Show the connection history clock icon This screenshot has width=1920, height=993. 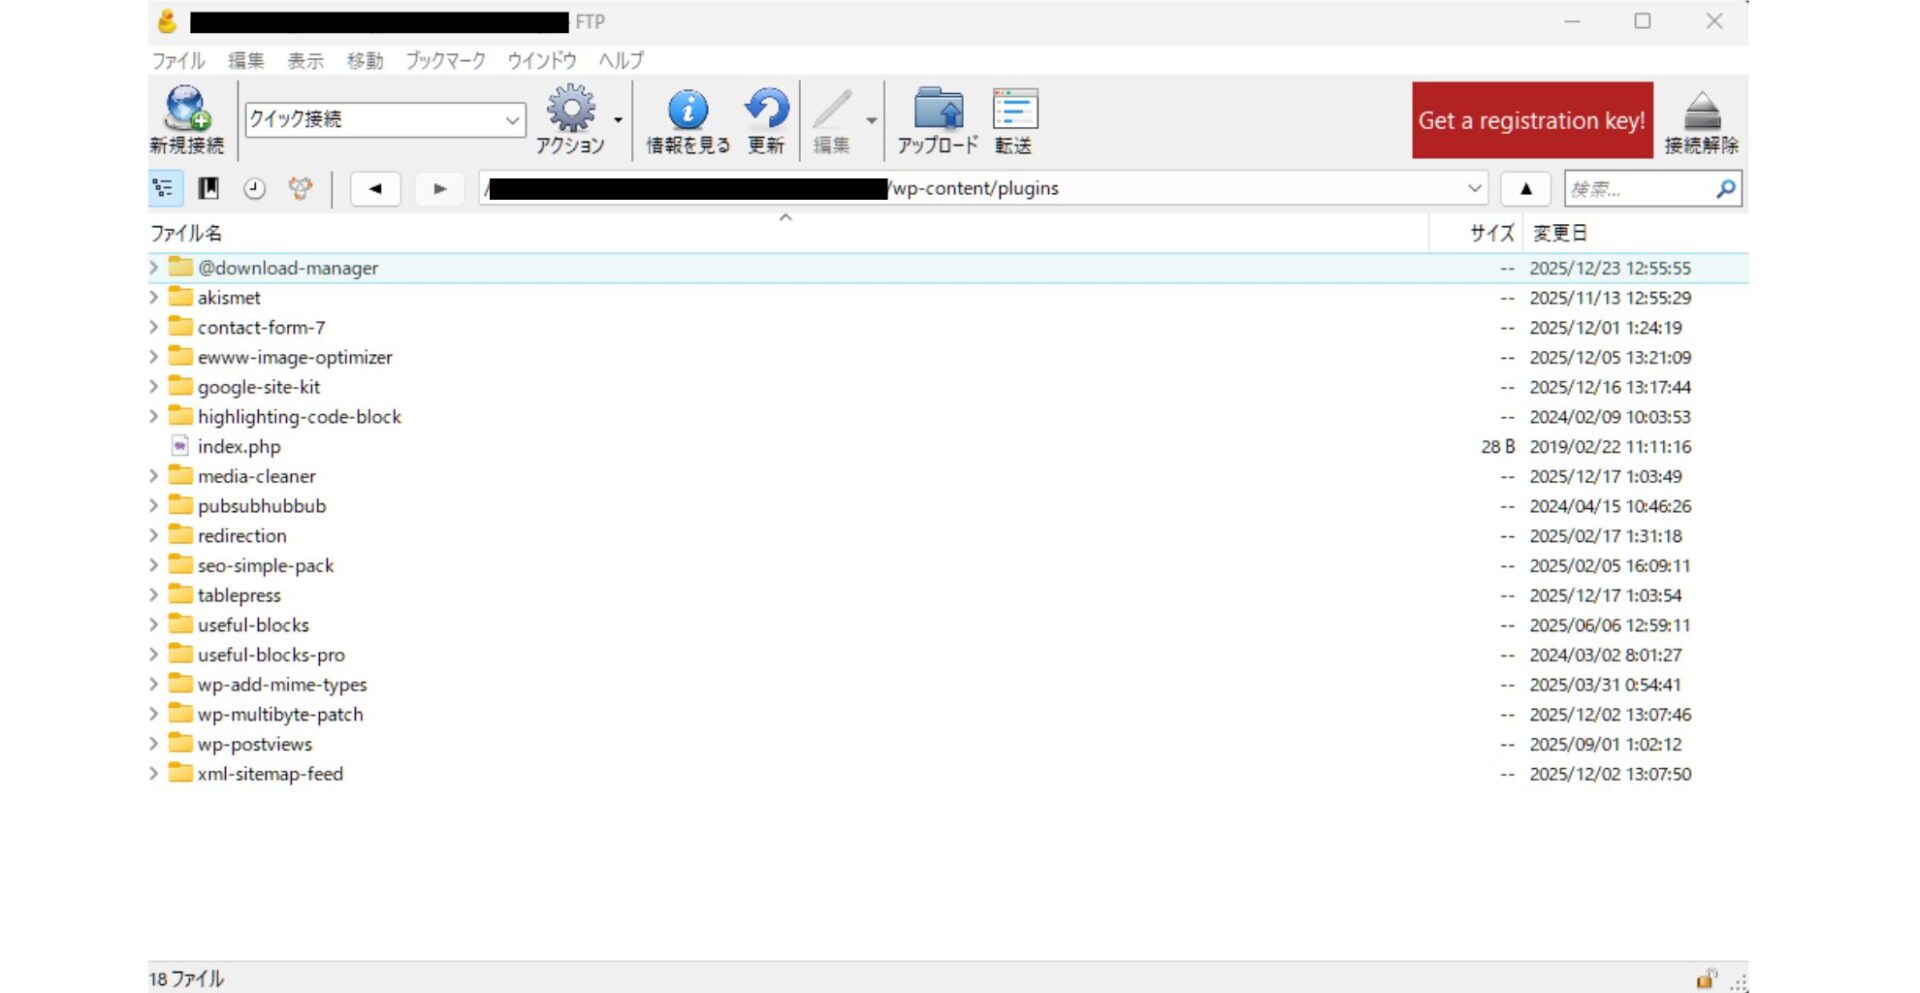coord(254,189)
